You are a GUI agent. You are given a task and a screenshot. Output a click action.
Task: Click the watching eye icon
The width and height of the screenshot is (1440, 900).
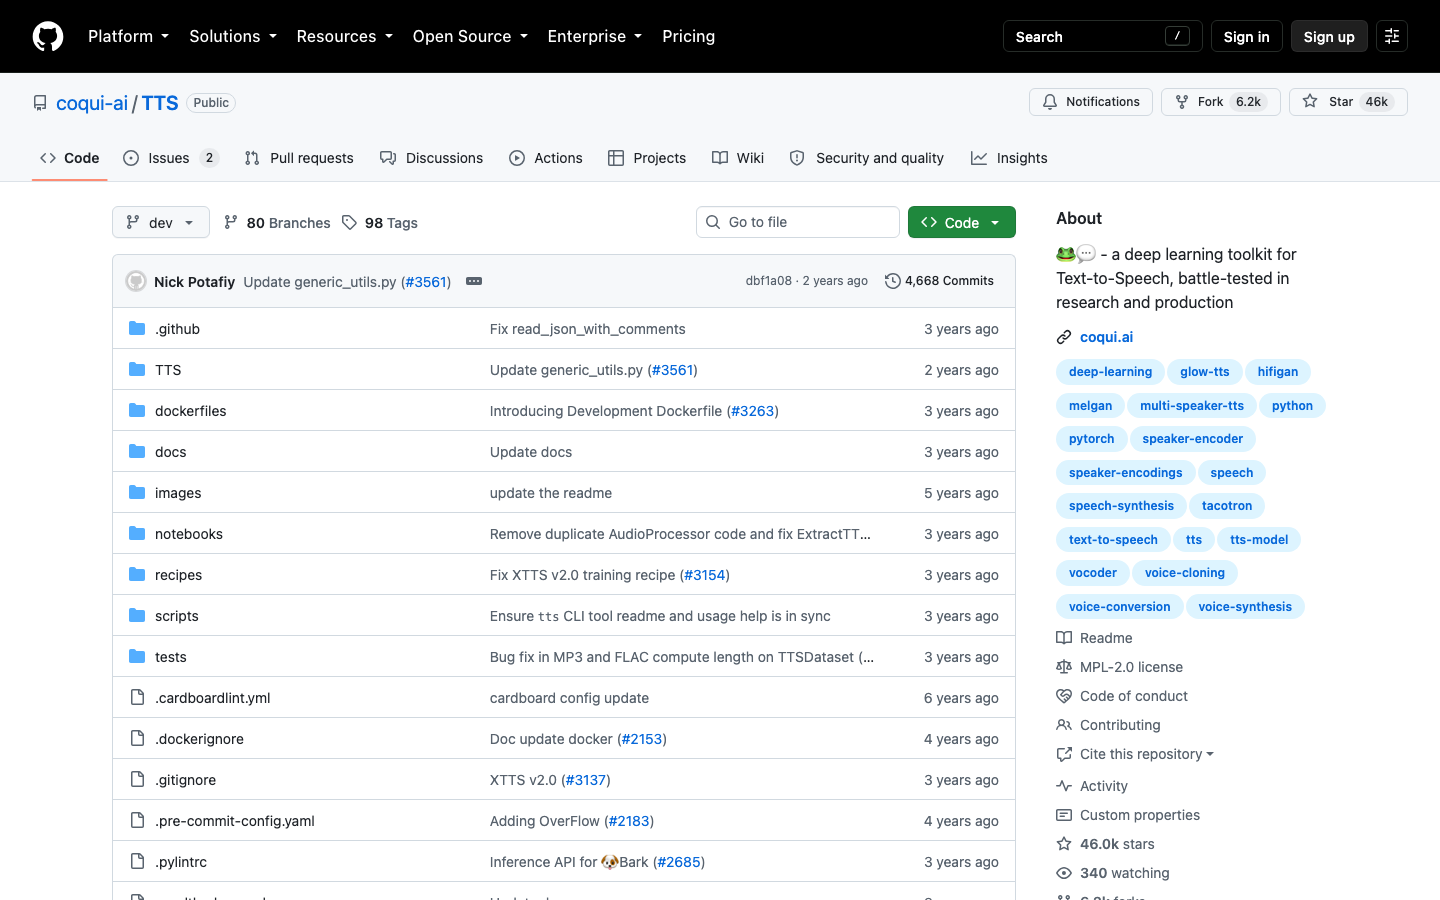[x=1064, y=873]
